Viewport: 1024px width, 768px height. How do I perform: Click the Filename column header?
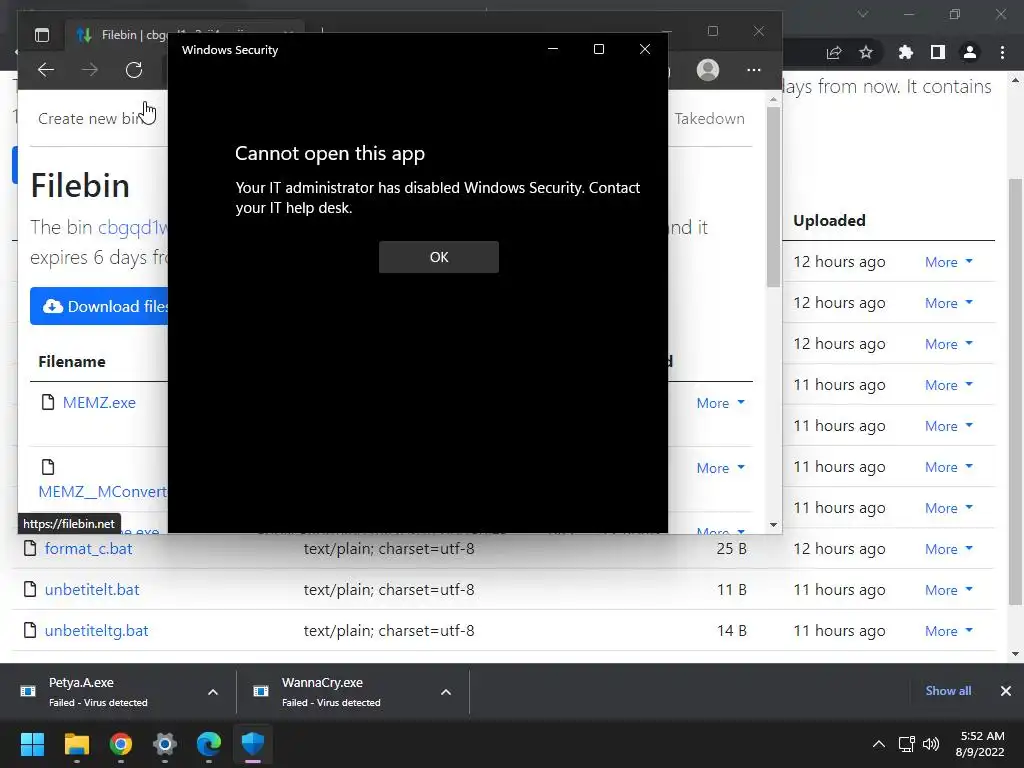(72, 362)
